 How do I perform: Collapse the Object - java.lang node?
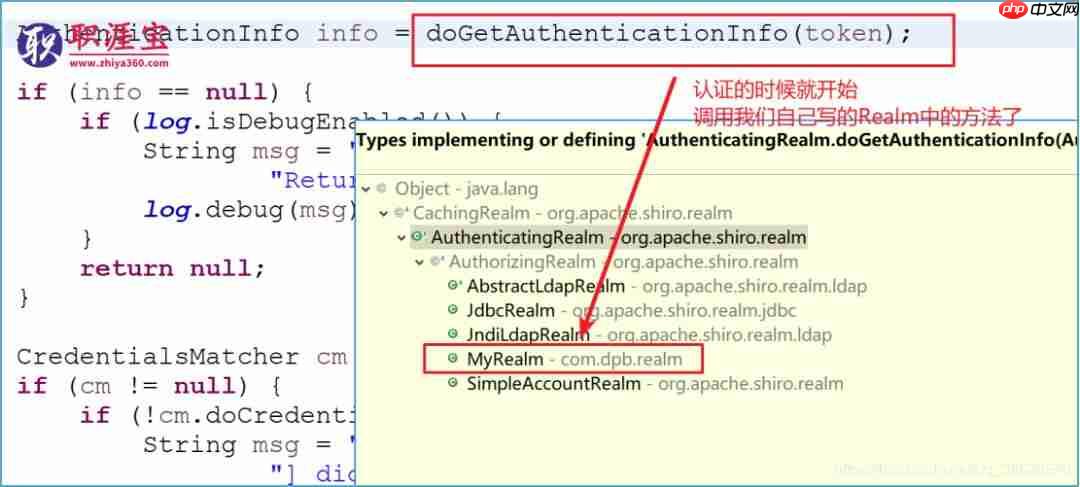click(366, 189)
